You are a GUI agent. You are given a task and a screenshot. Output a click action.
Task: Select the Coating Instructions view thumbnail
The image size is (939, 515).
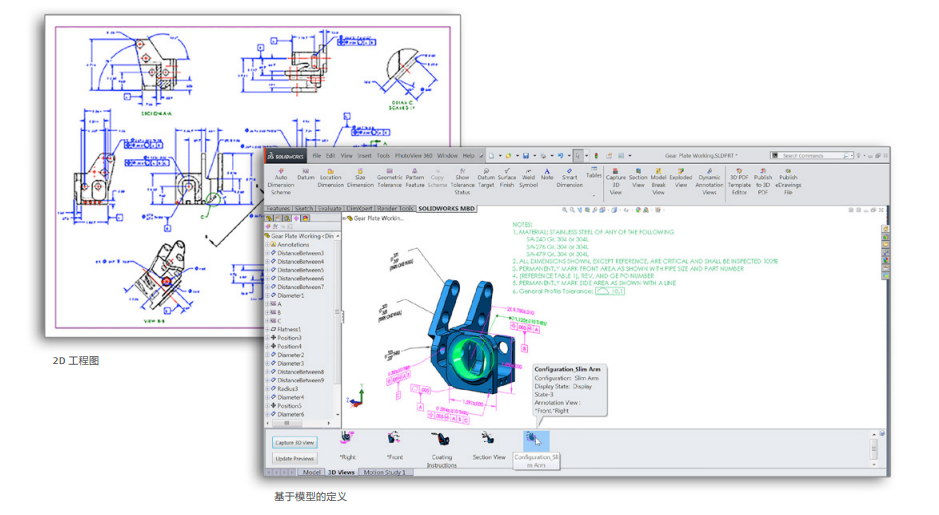pyautogui.click(x=441, y=445)
